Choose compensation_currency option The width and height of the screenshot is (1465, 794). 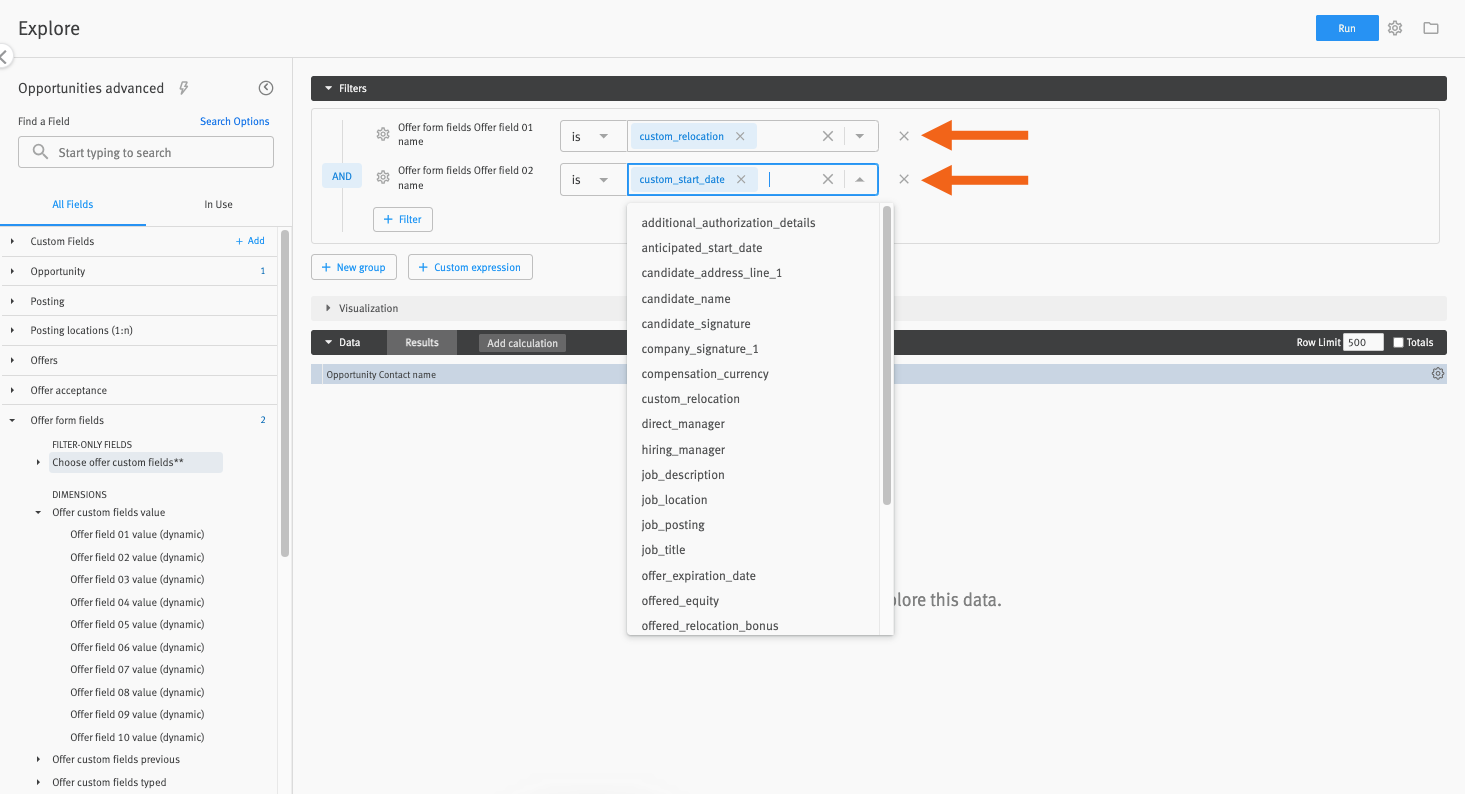(705, 374)
